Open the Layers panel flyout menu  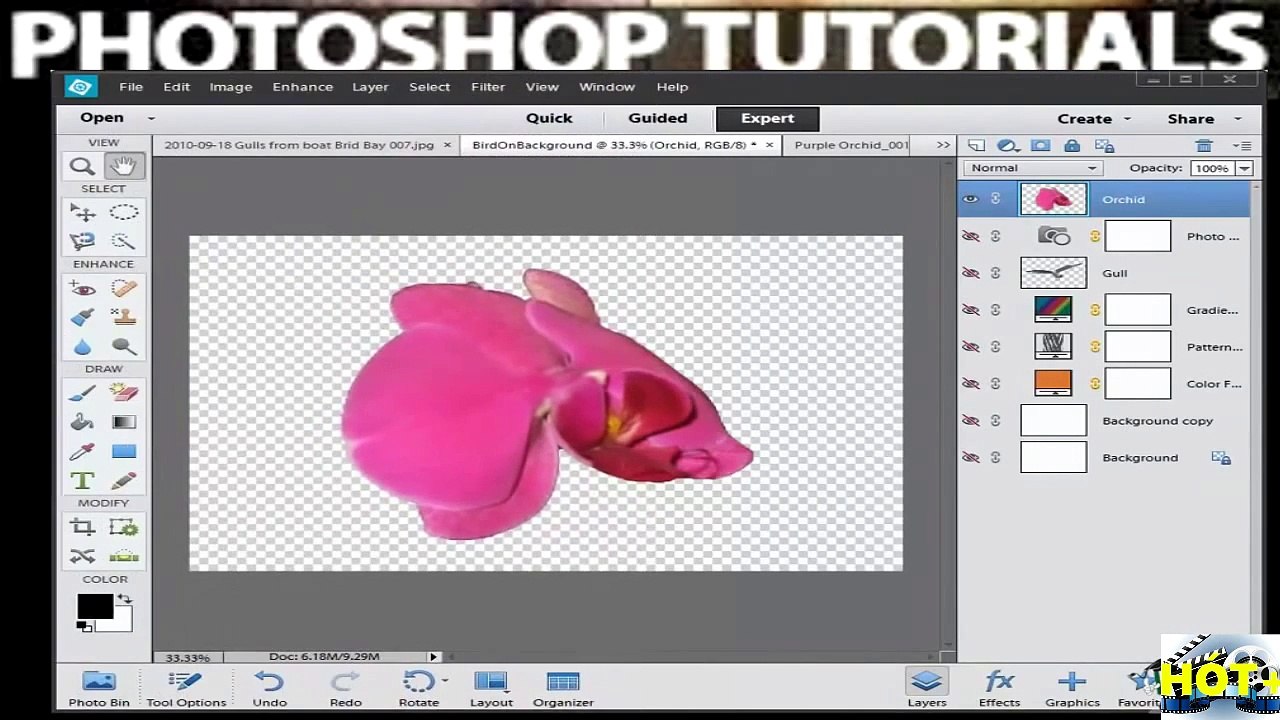pos(1241,146)
